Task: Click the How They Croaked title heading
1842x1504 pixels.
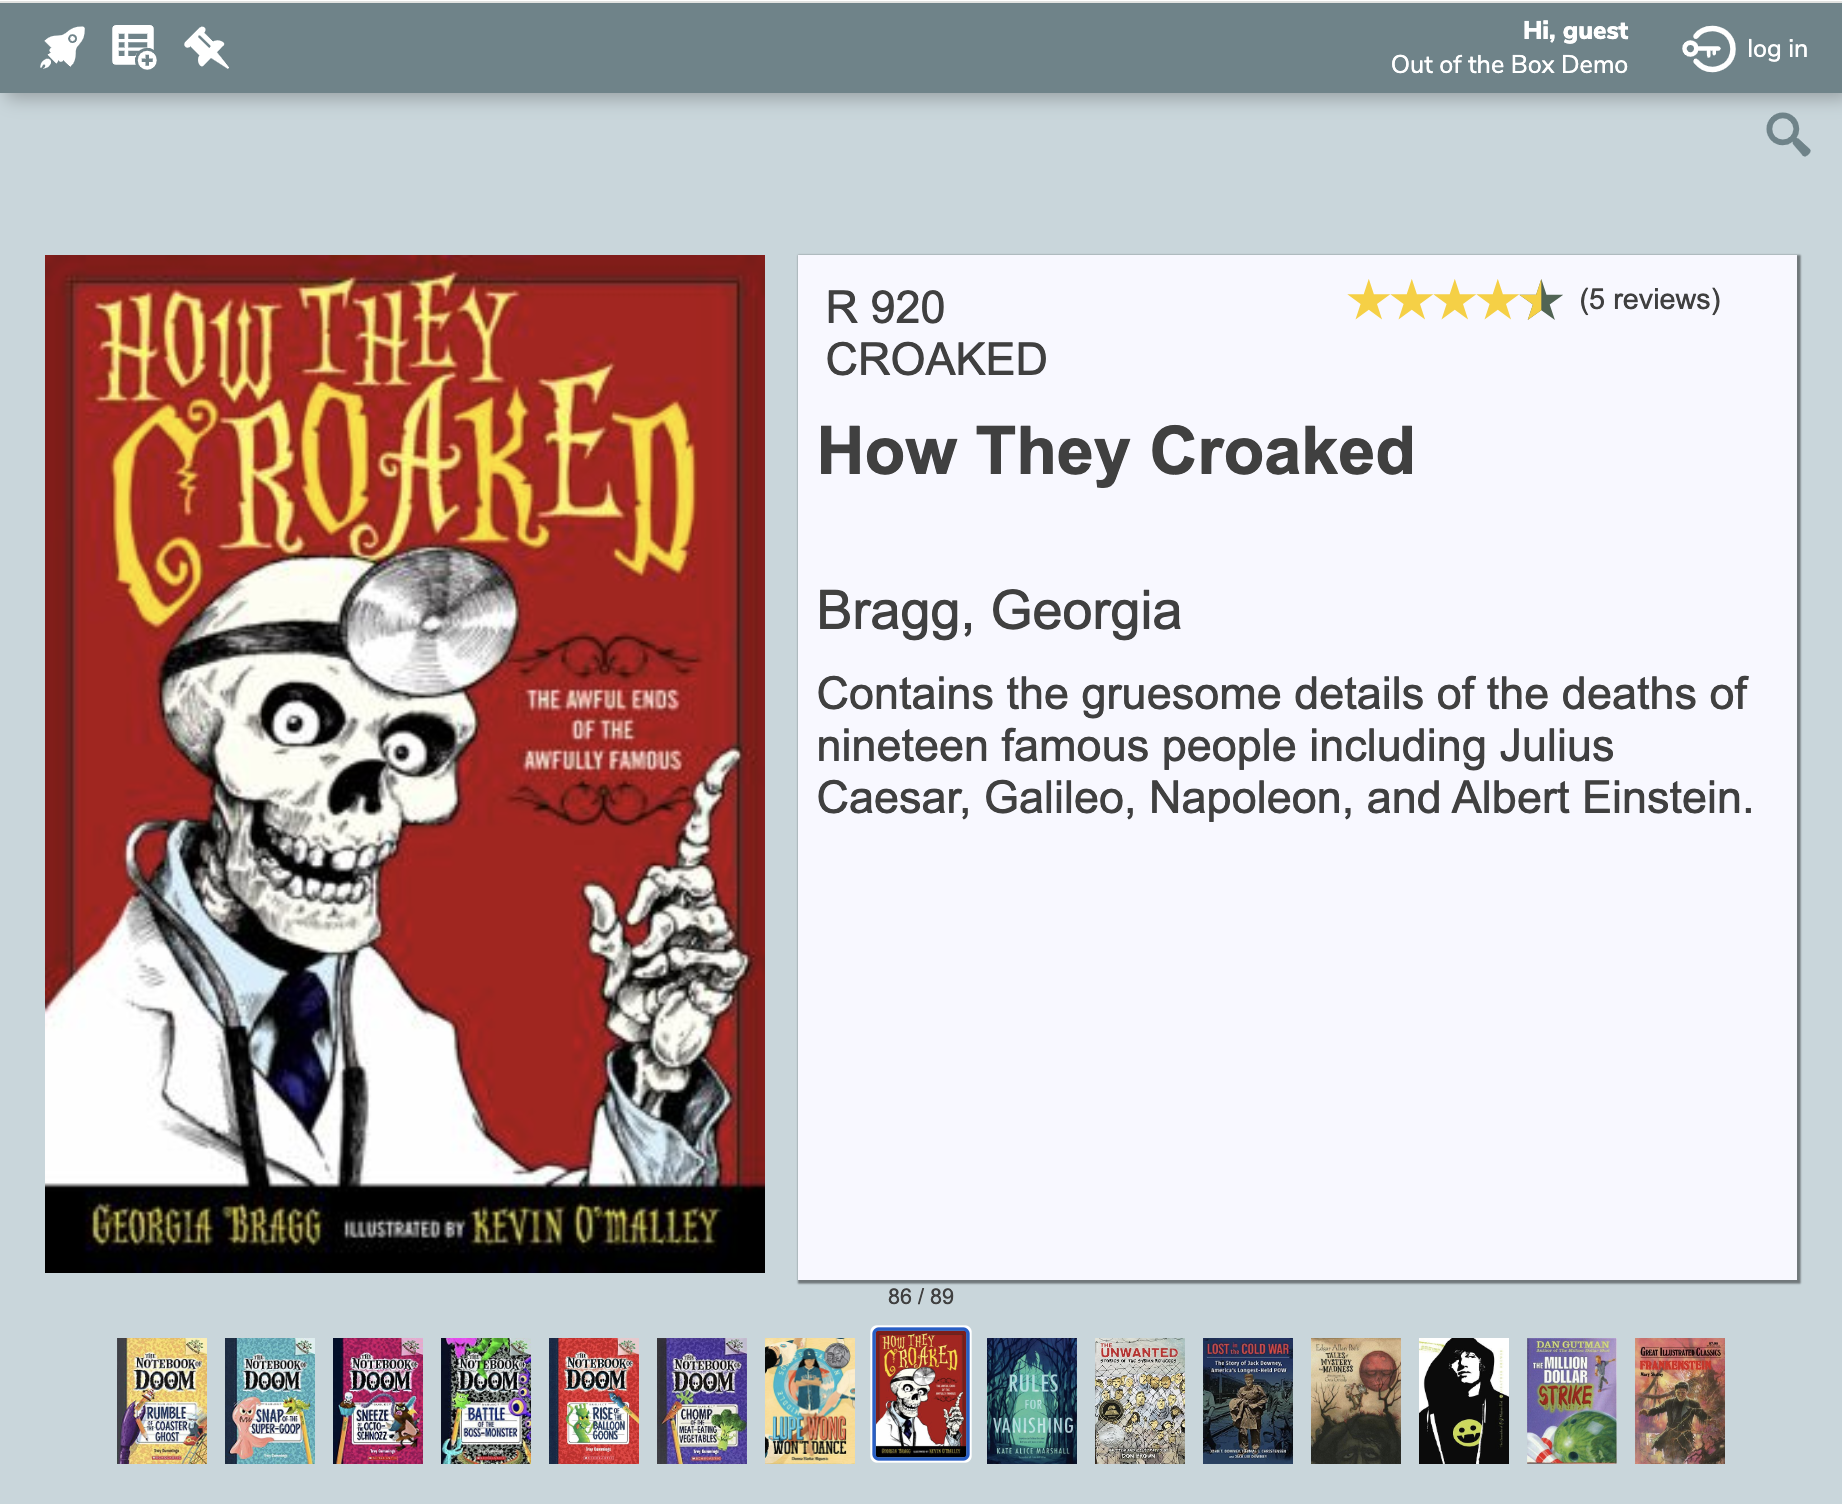Action: tap(1116, 451)
